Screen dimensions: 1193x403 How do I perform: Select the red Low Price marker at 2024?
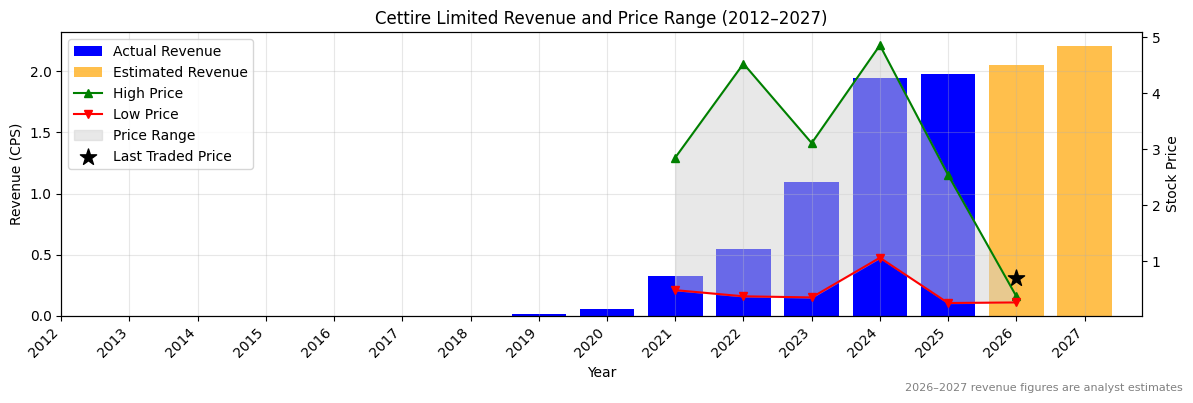tap(880, 258)
